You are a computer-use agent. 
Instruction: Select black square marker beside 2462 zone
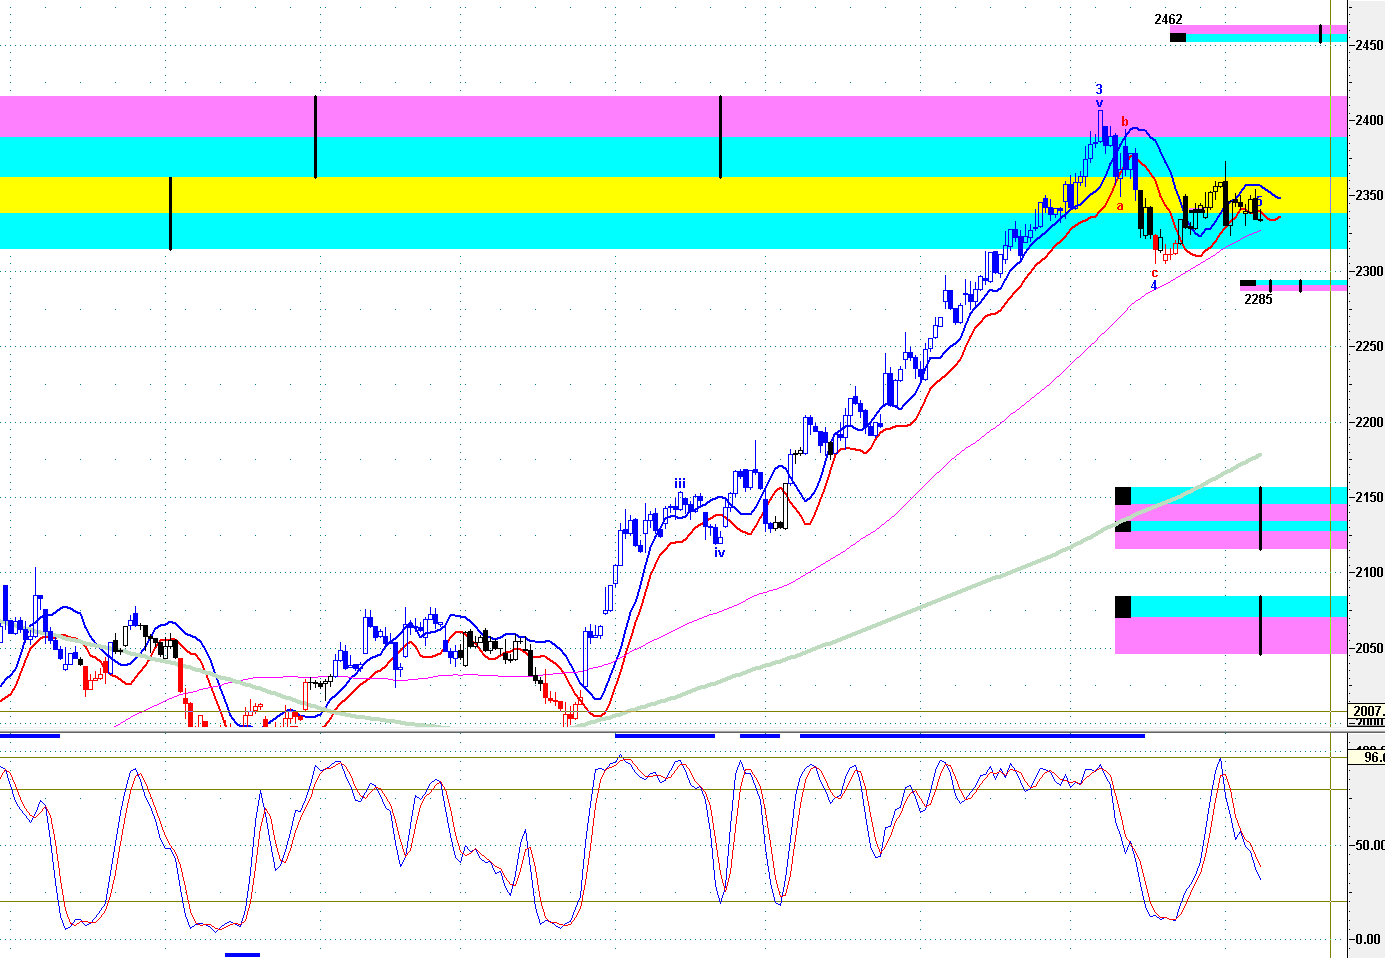(1177, 38)
